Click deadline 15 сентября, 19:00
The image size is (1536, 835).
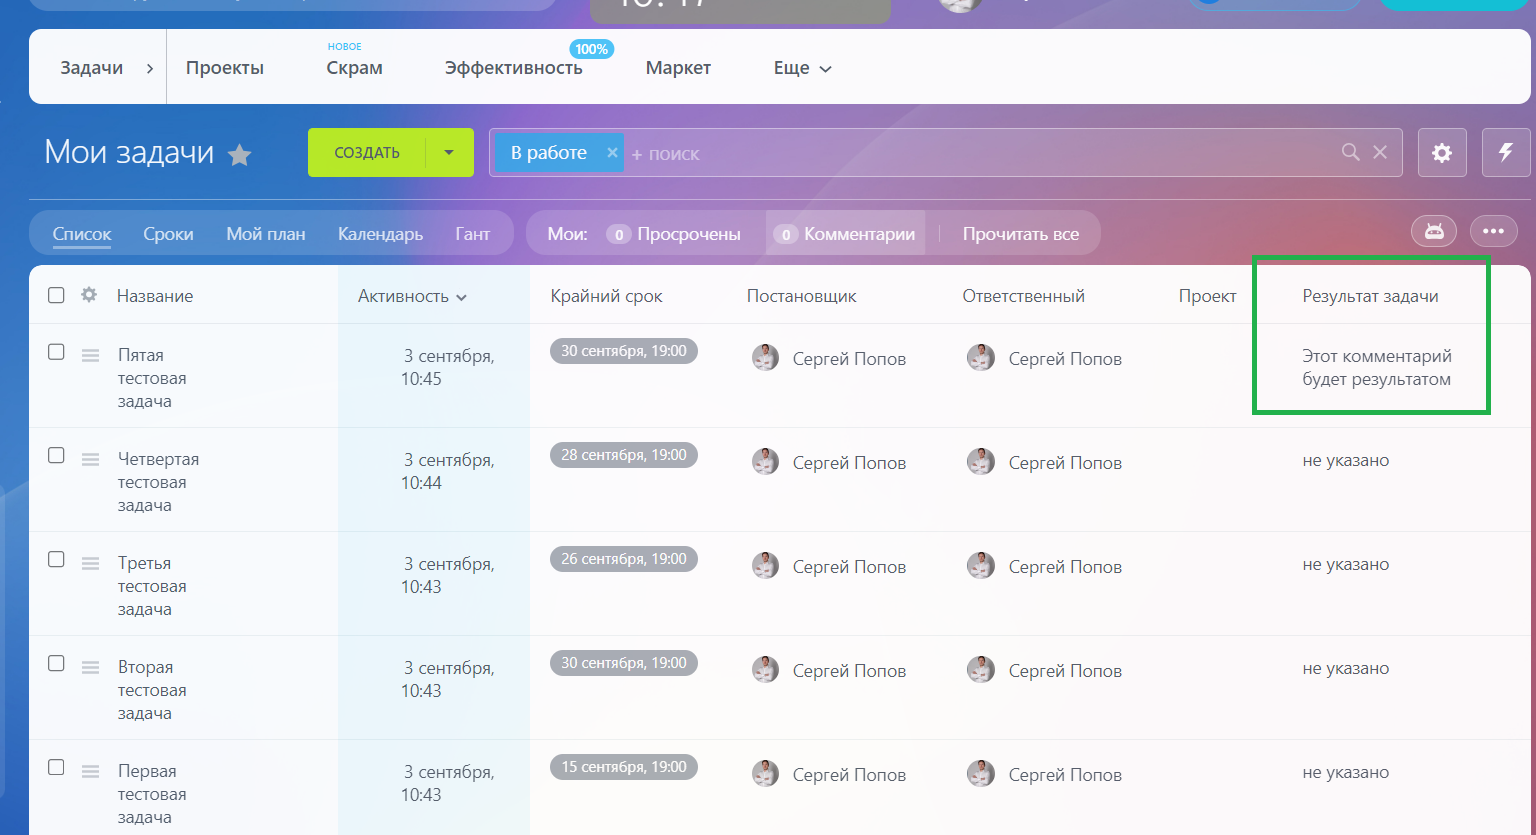click(x=624, y=767)
